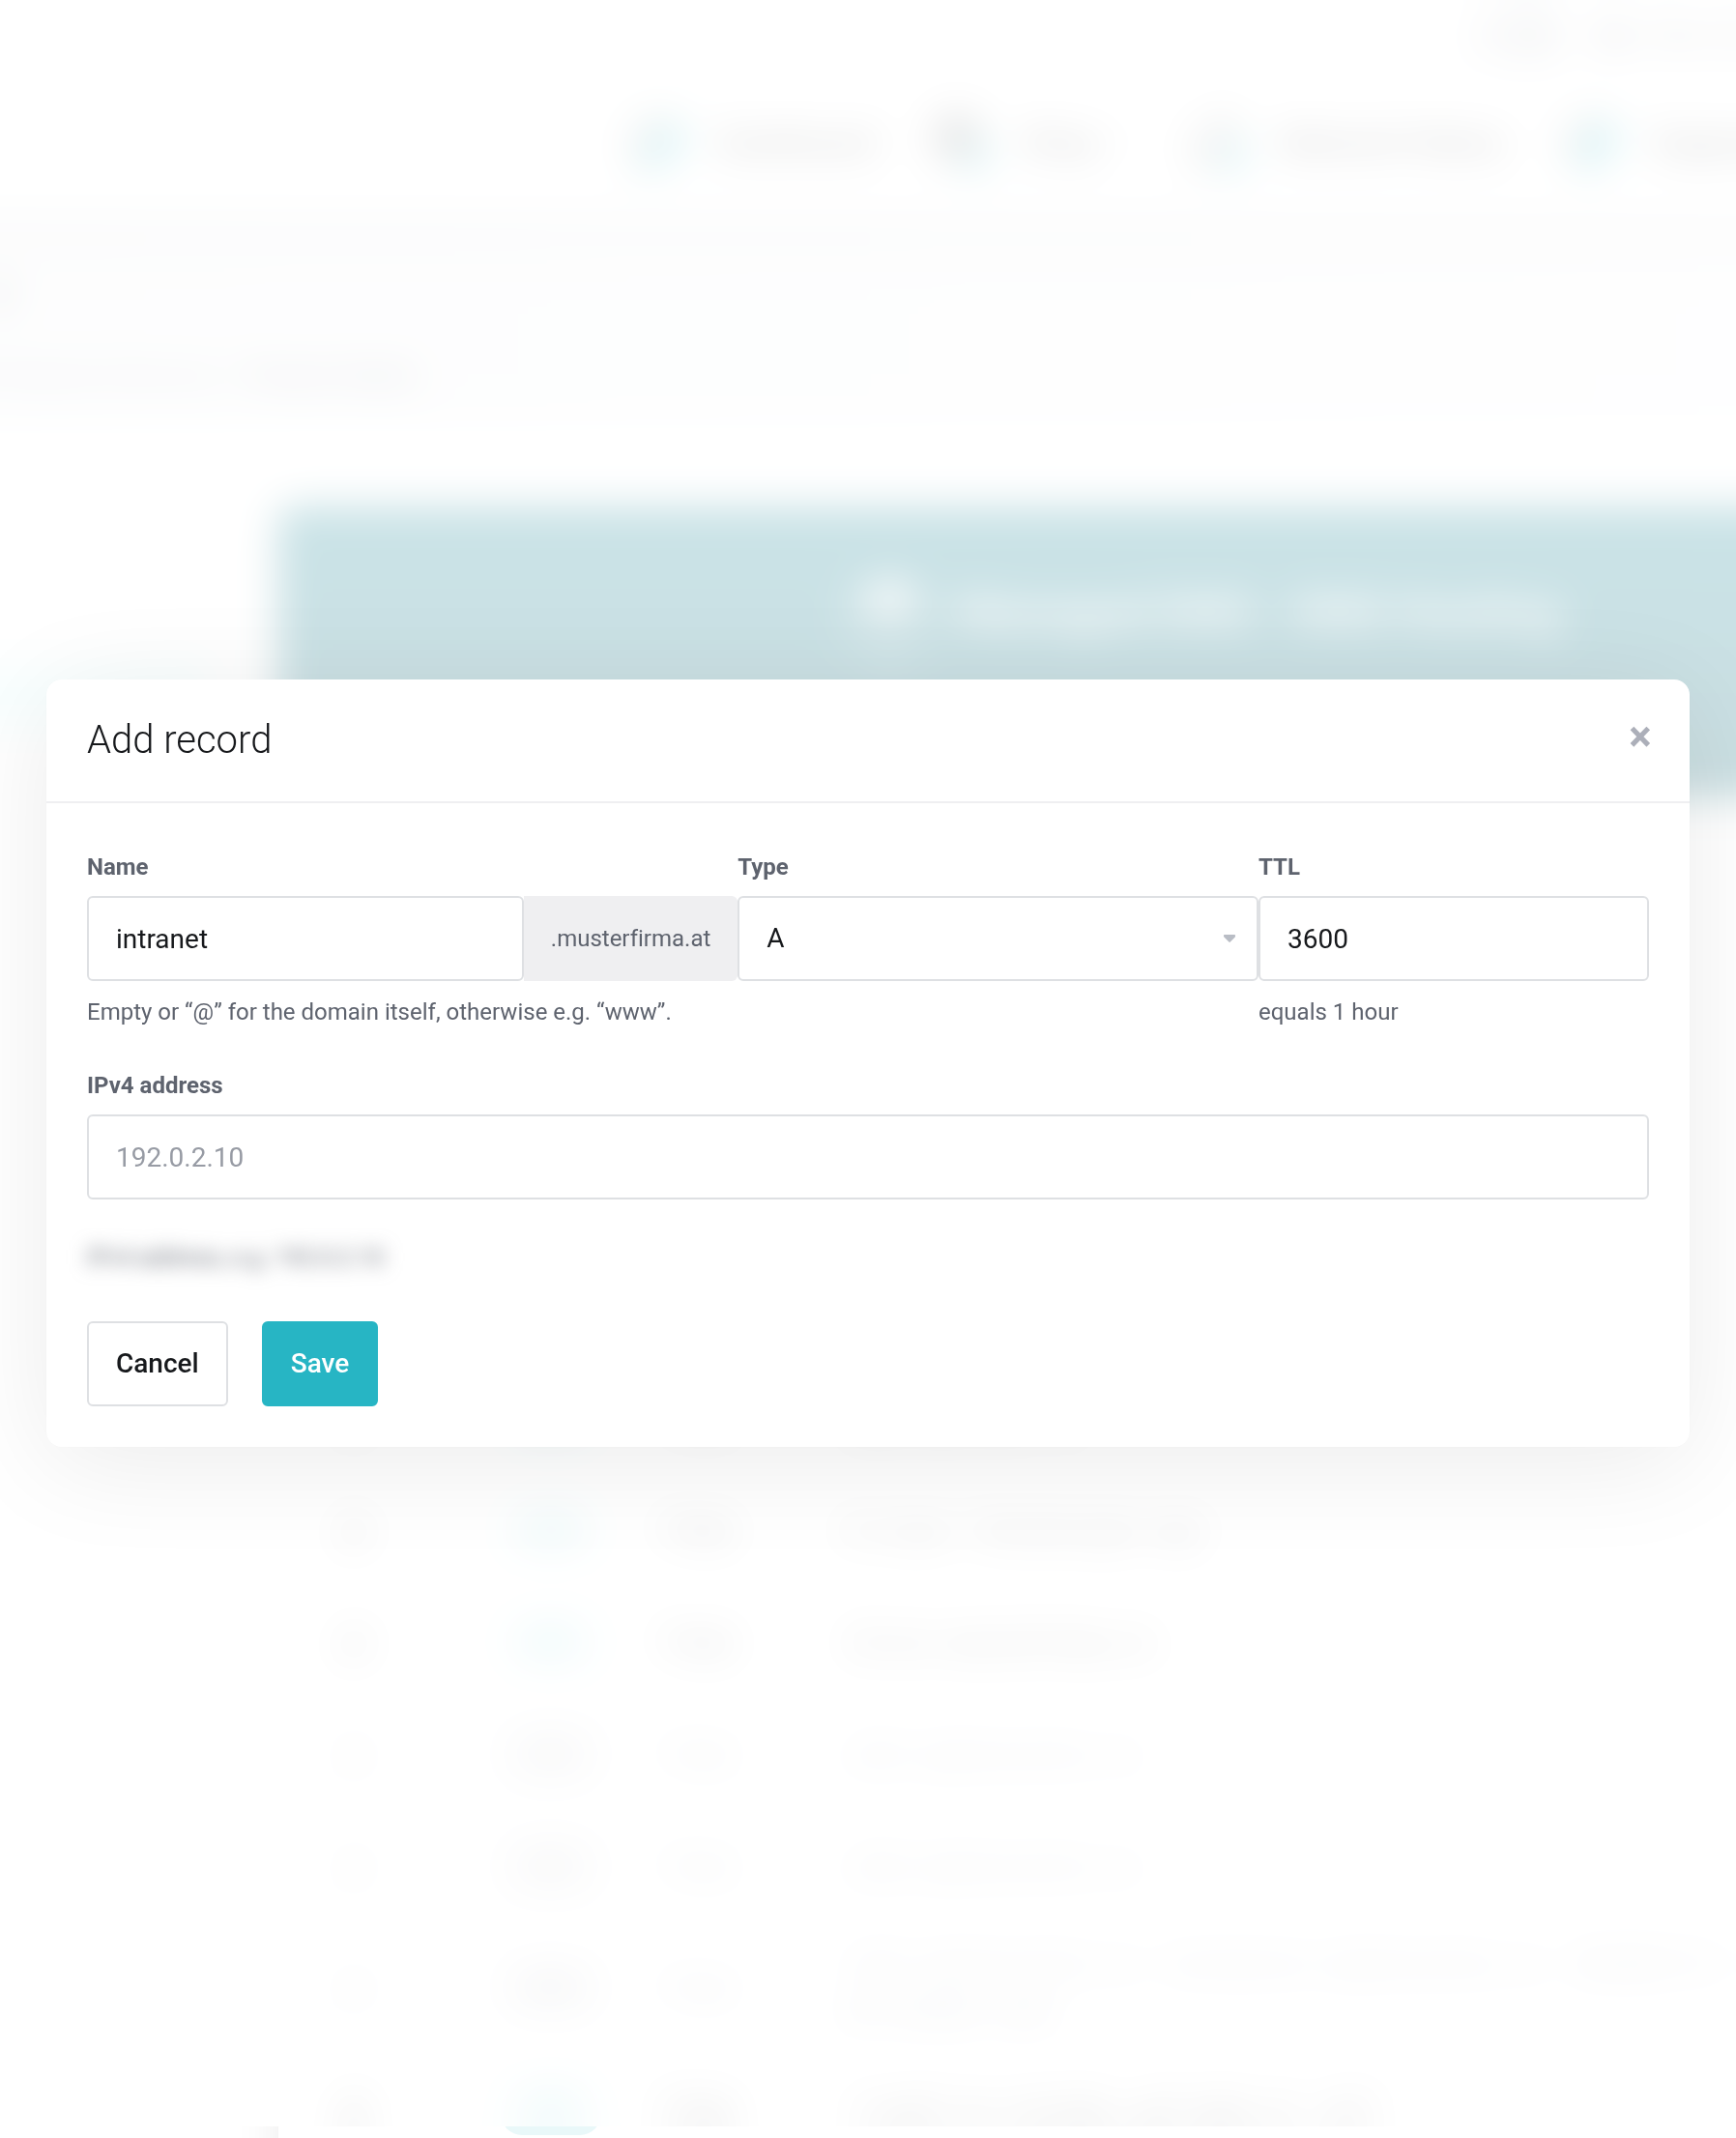This screenshot has width=1736, height=2138.
Task: Click the Type label
Action: (x=763, y=867)
